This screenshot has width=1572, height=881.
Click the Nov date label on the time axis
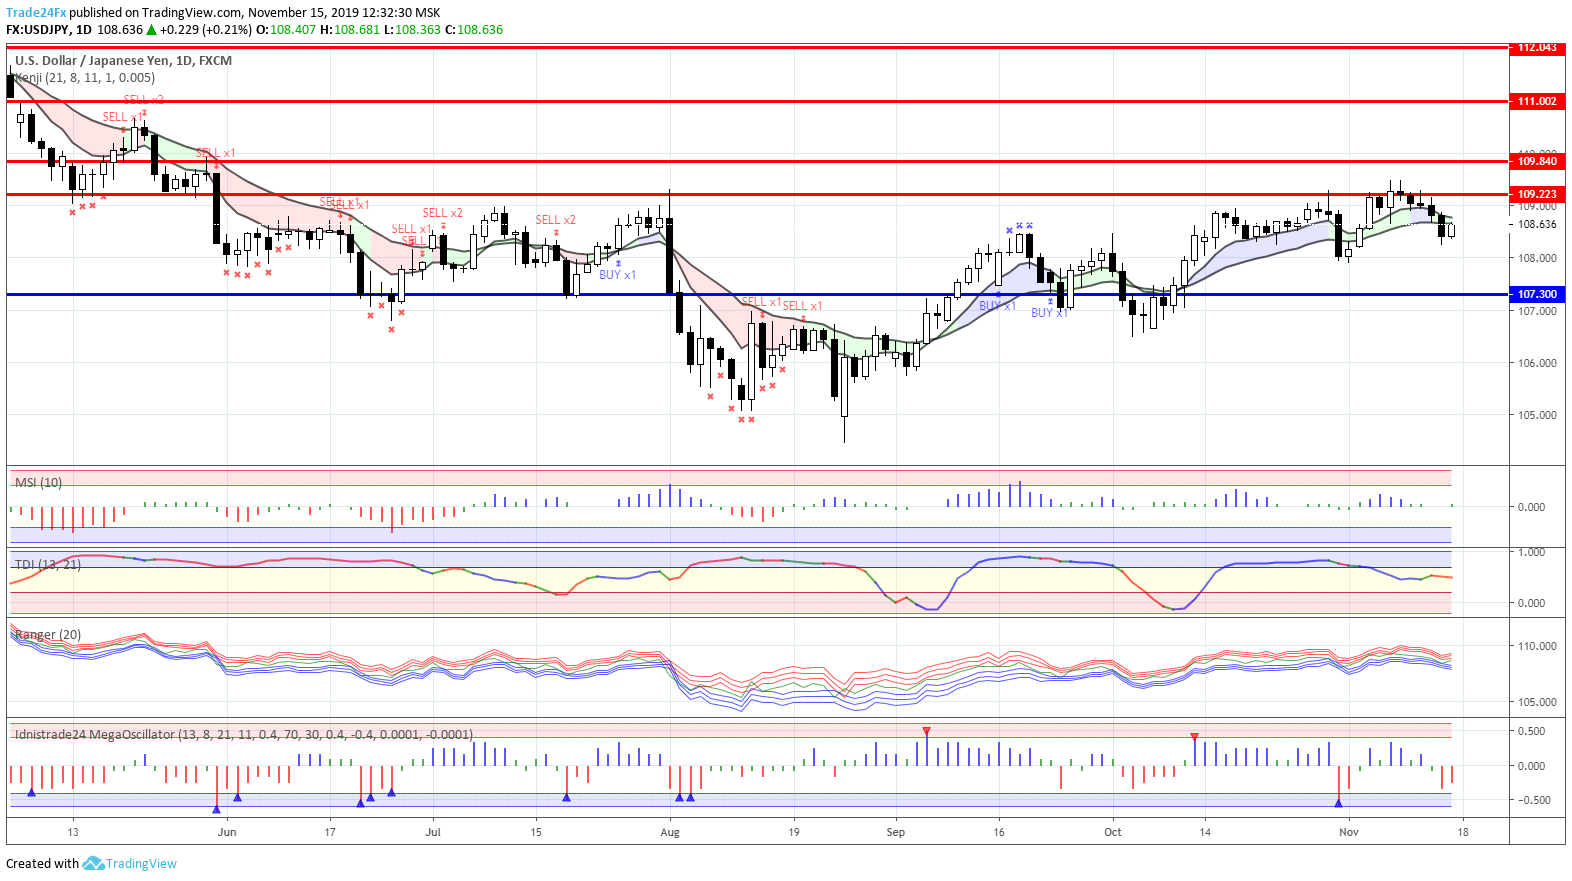pyautogui.click(x=1349, y=832)
